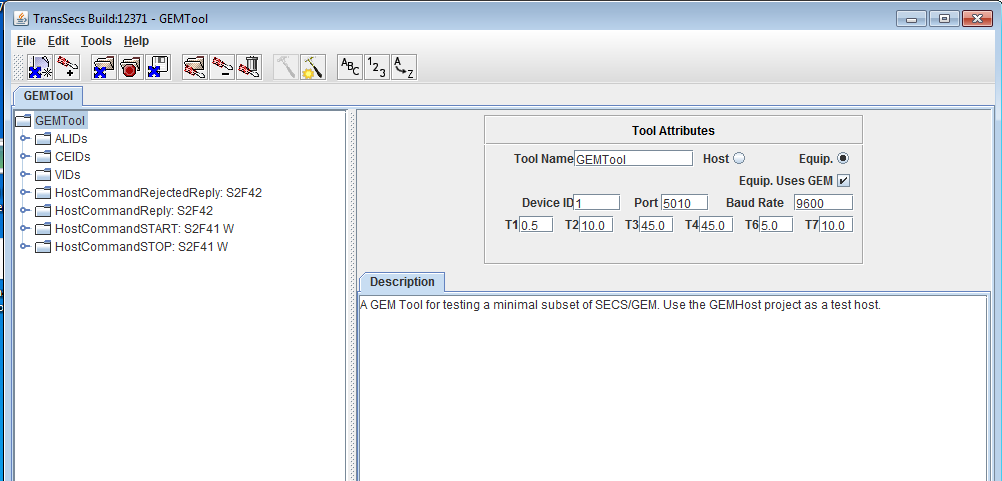The width and height of the screenshot is (1002, 481).
Task: Switch to the Description tab
Action: [x=402, y=282]
